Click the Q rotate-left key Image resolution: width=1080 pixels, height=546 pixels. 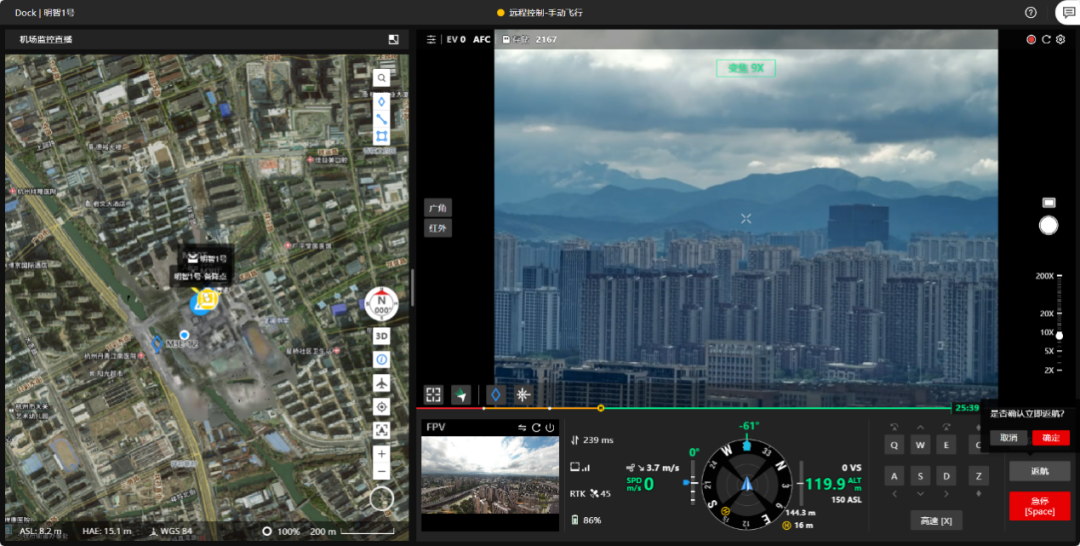point(894,445)
